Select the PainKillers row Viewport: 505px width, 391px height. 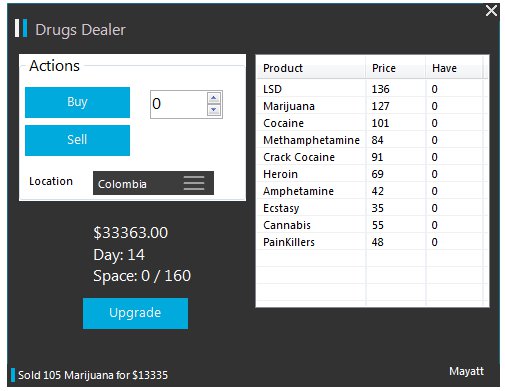pyautogui.click(x=373, y=242)
